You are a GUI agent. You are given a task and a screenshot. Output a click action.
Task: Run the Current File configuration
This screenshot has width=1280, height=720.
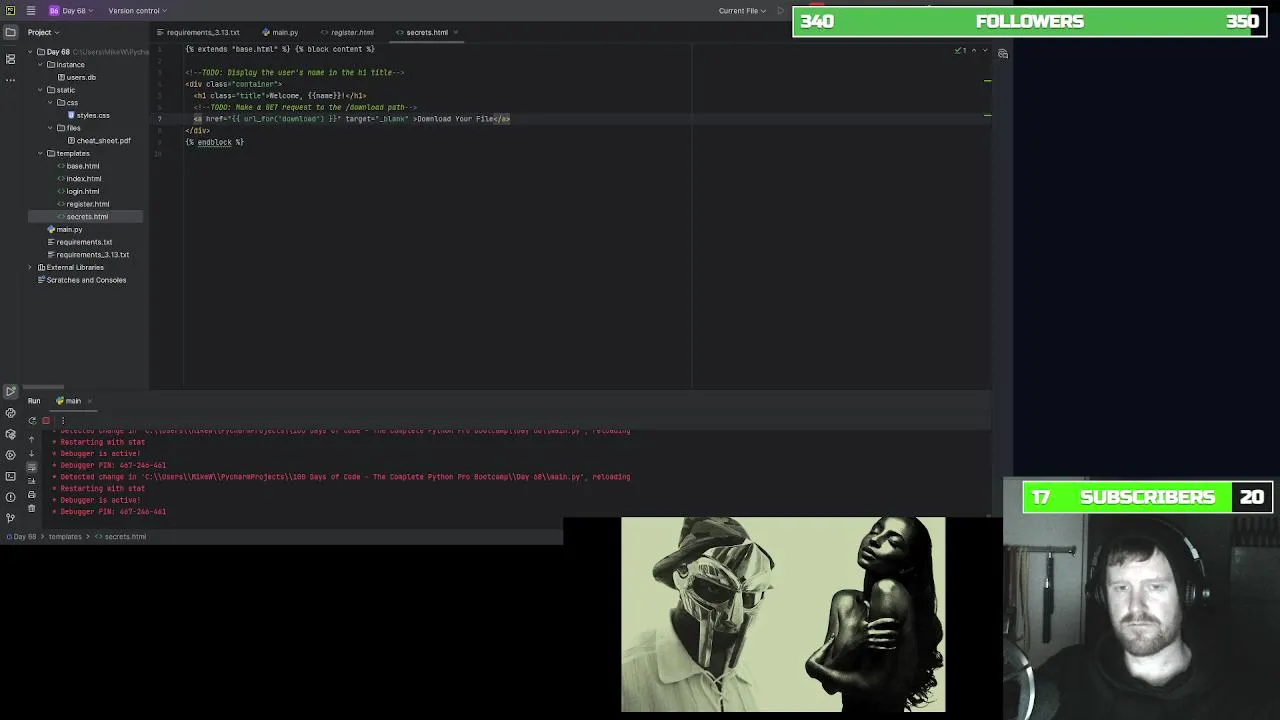coord(780,10)
